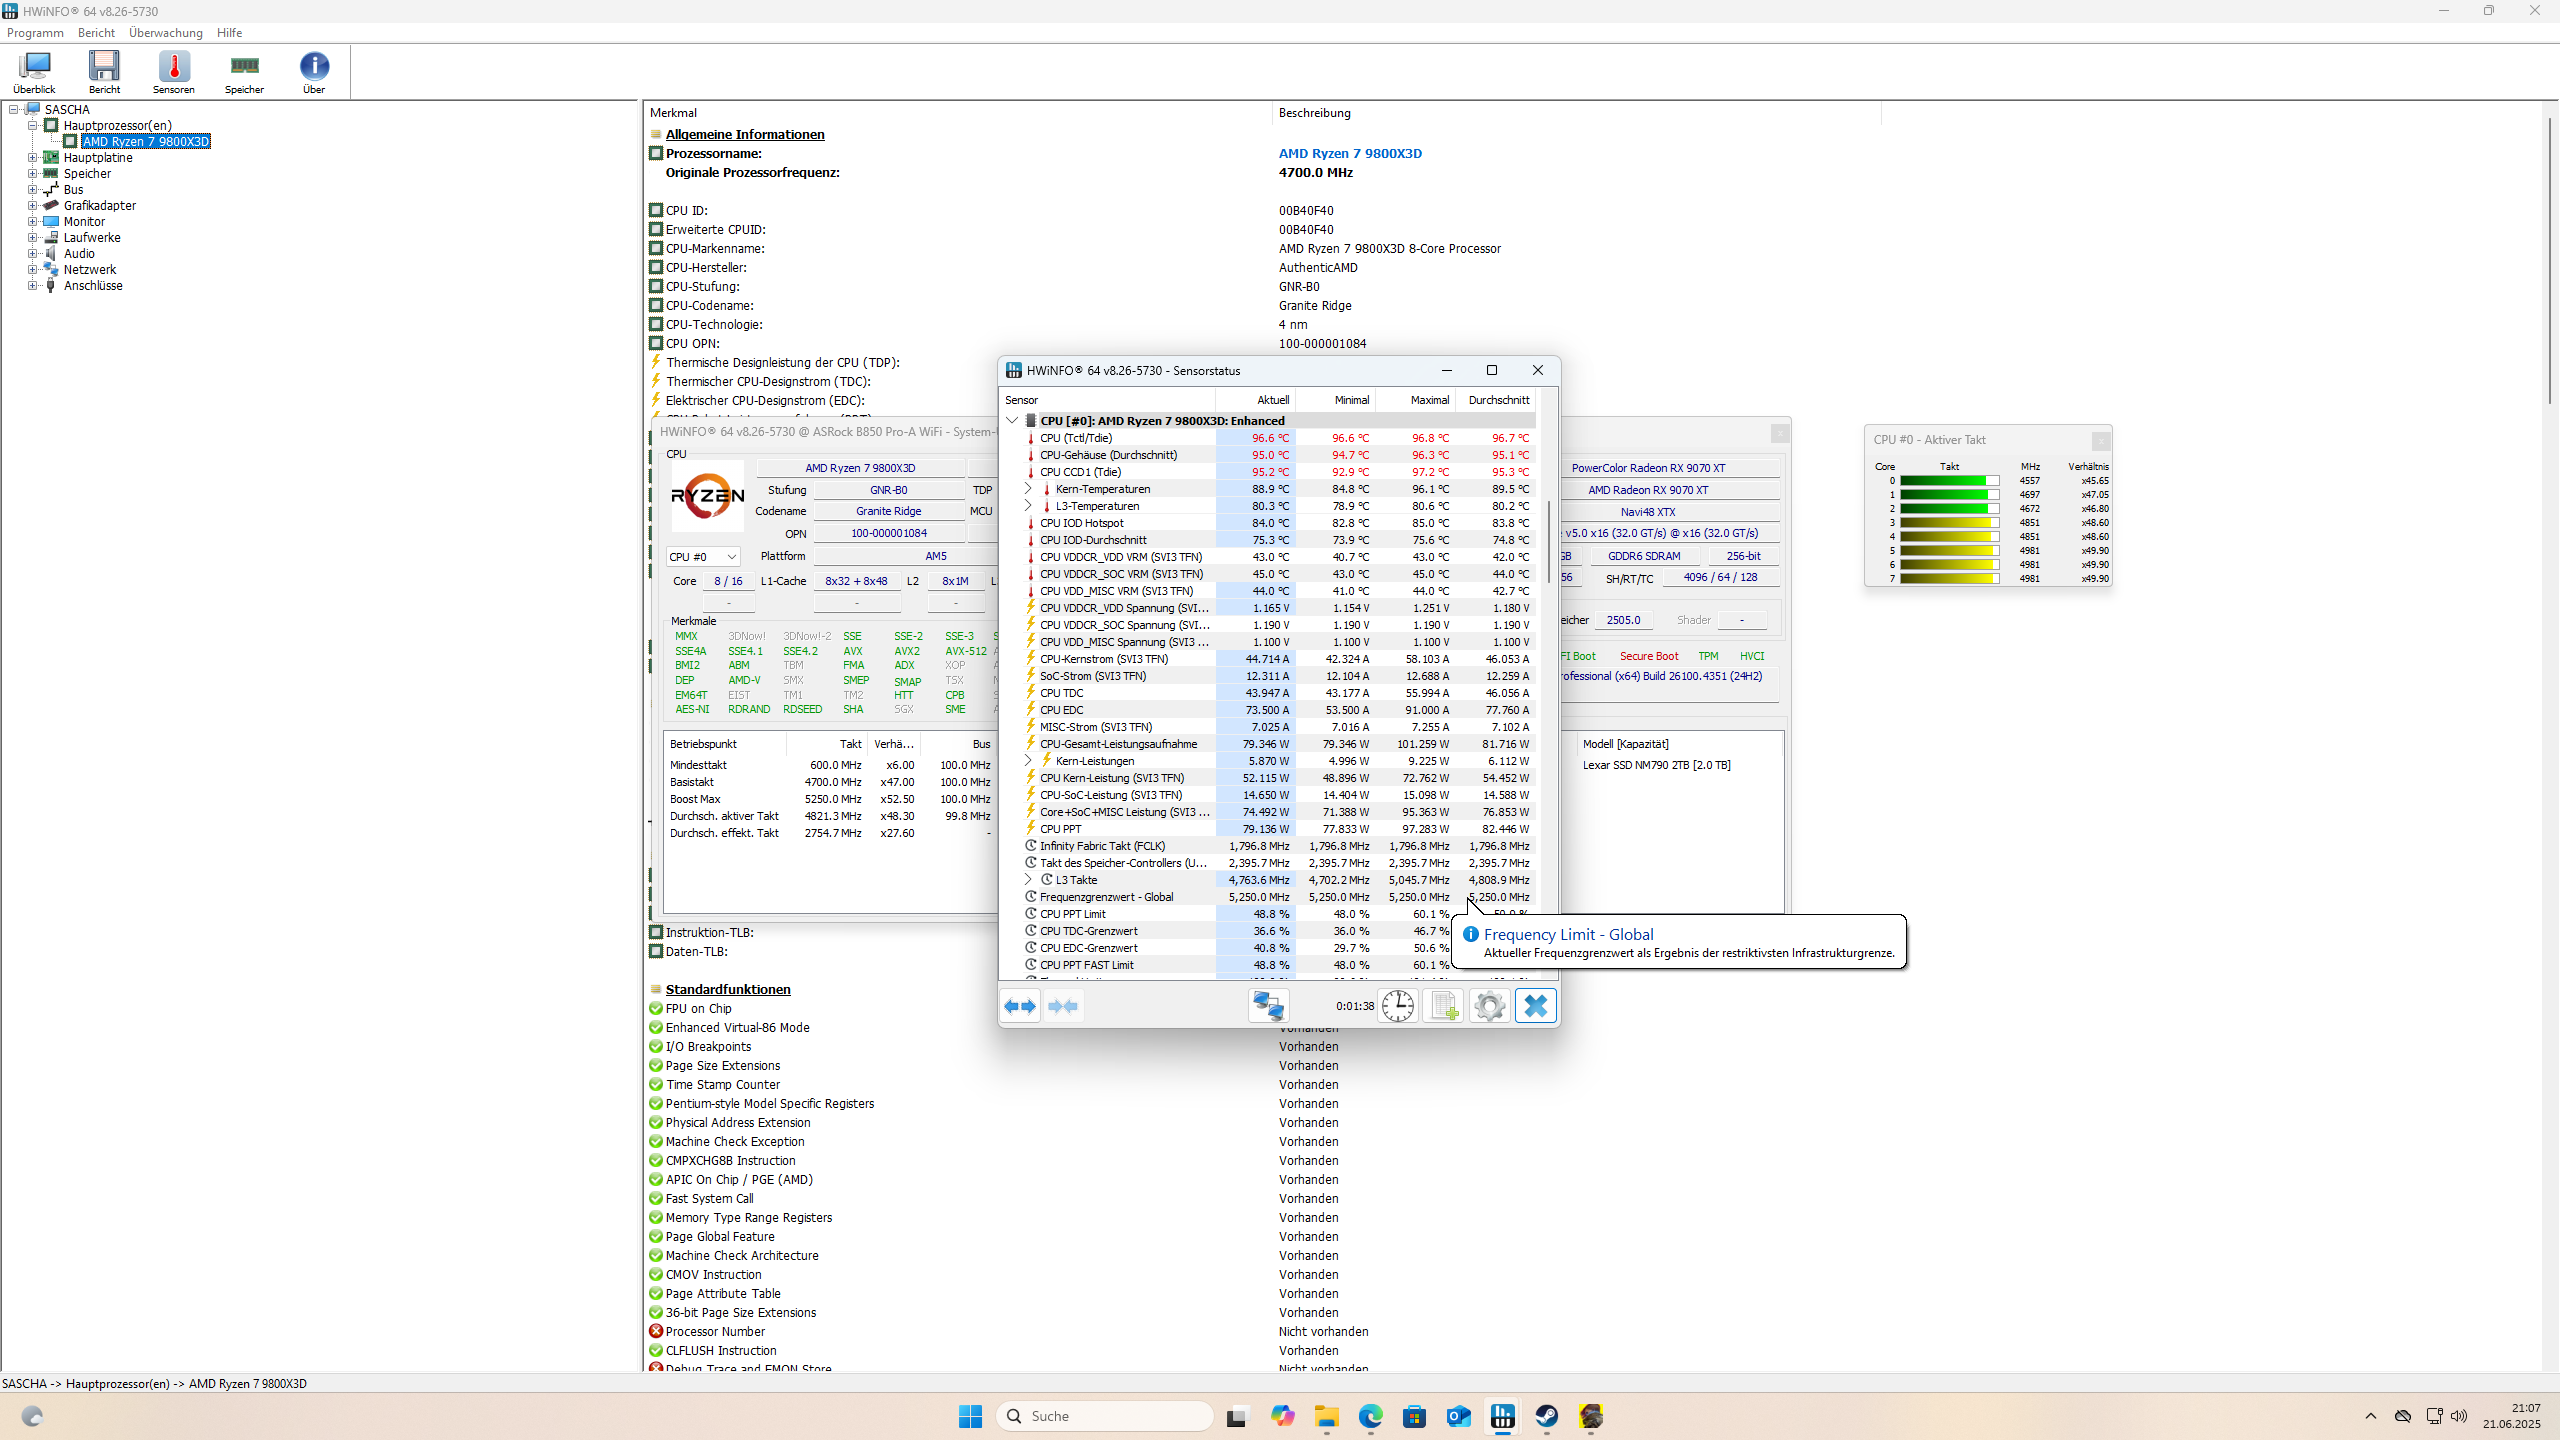Open remote network monitoring icon
The height and width of the screenshot is (1440, 2560).
(x=1268, y=1006)
